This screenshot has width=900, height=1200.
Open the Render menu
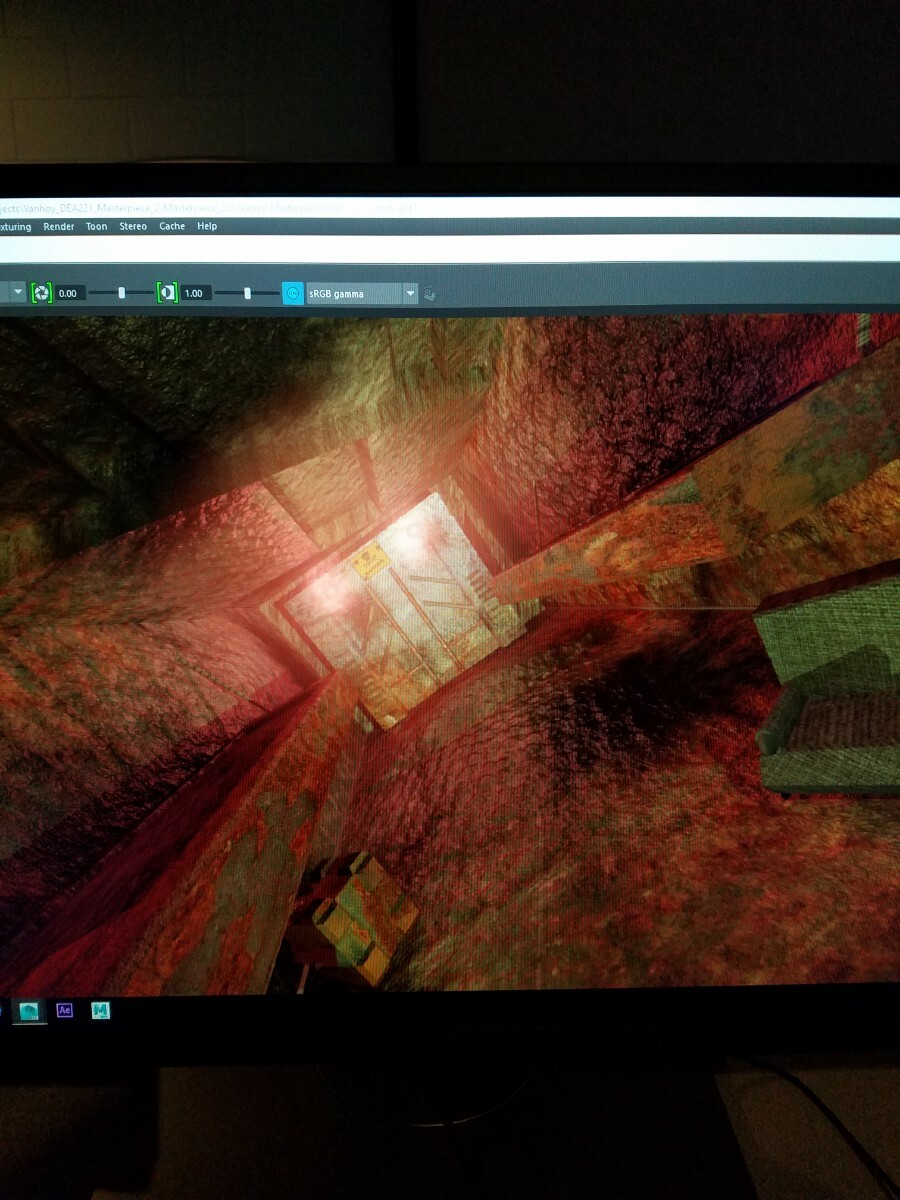click(59, 227)
